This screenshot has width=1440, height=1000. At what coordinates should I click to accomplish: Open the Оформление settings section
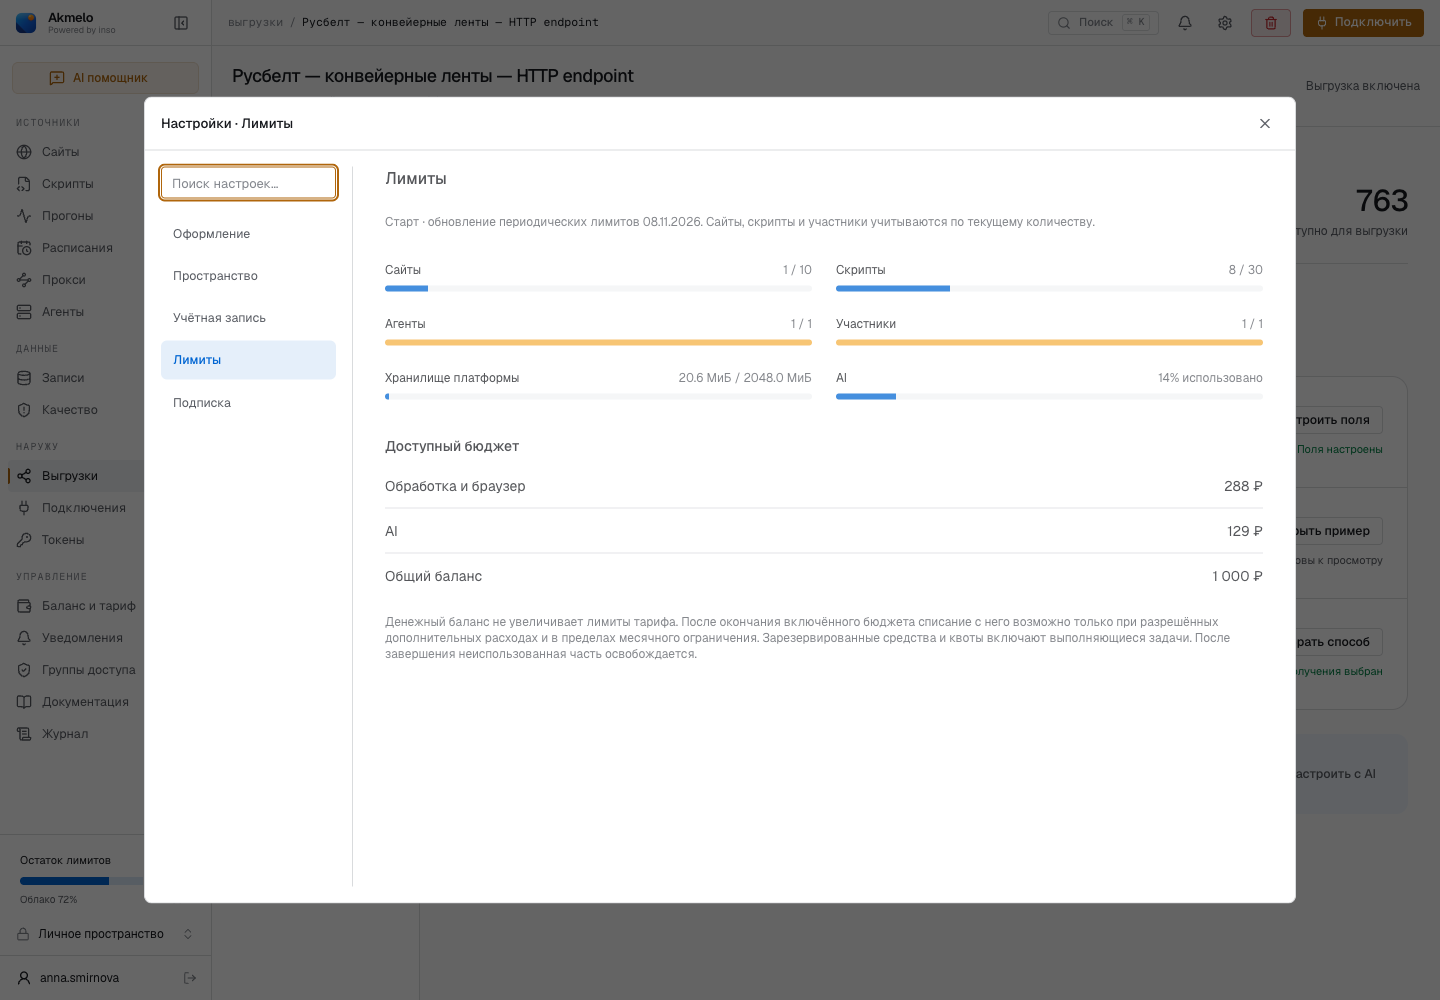[248, 234]
